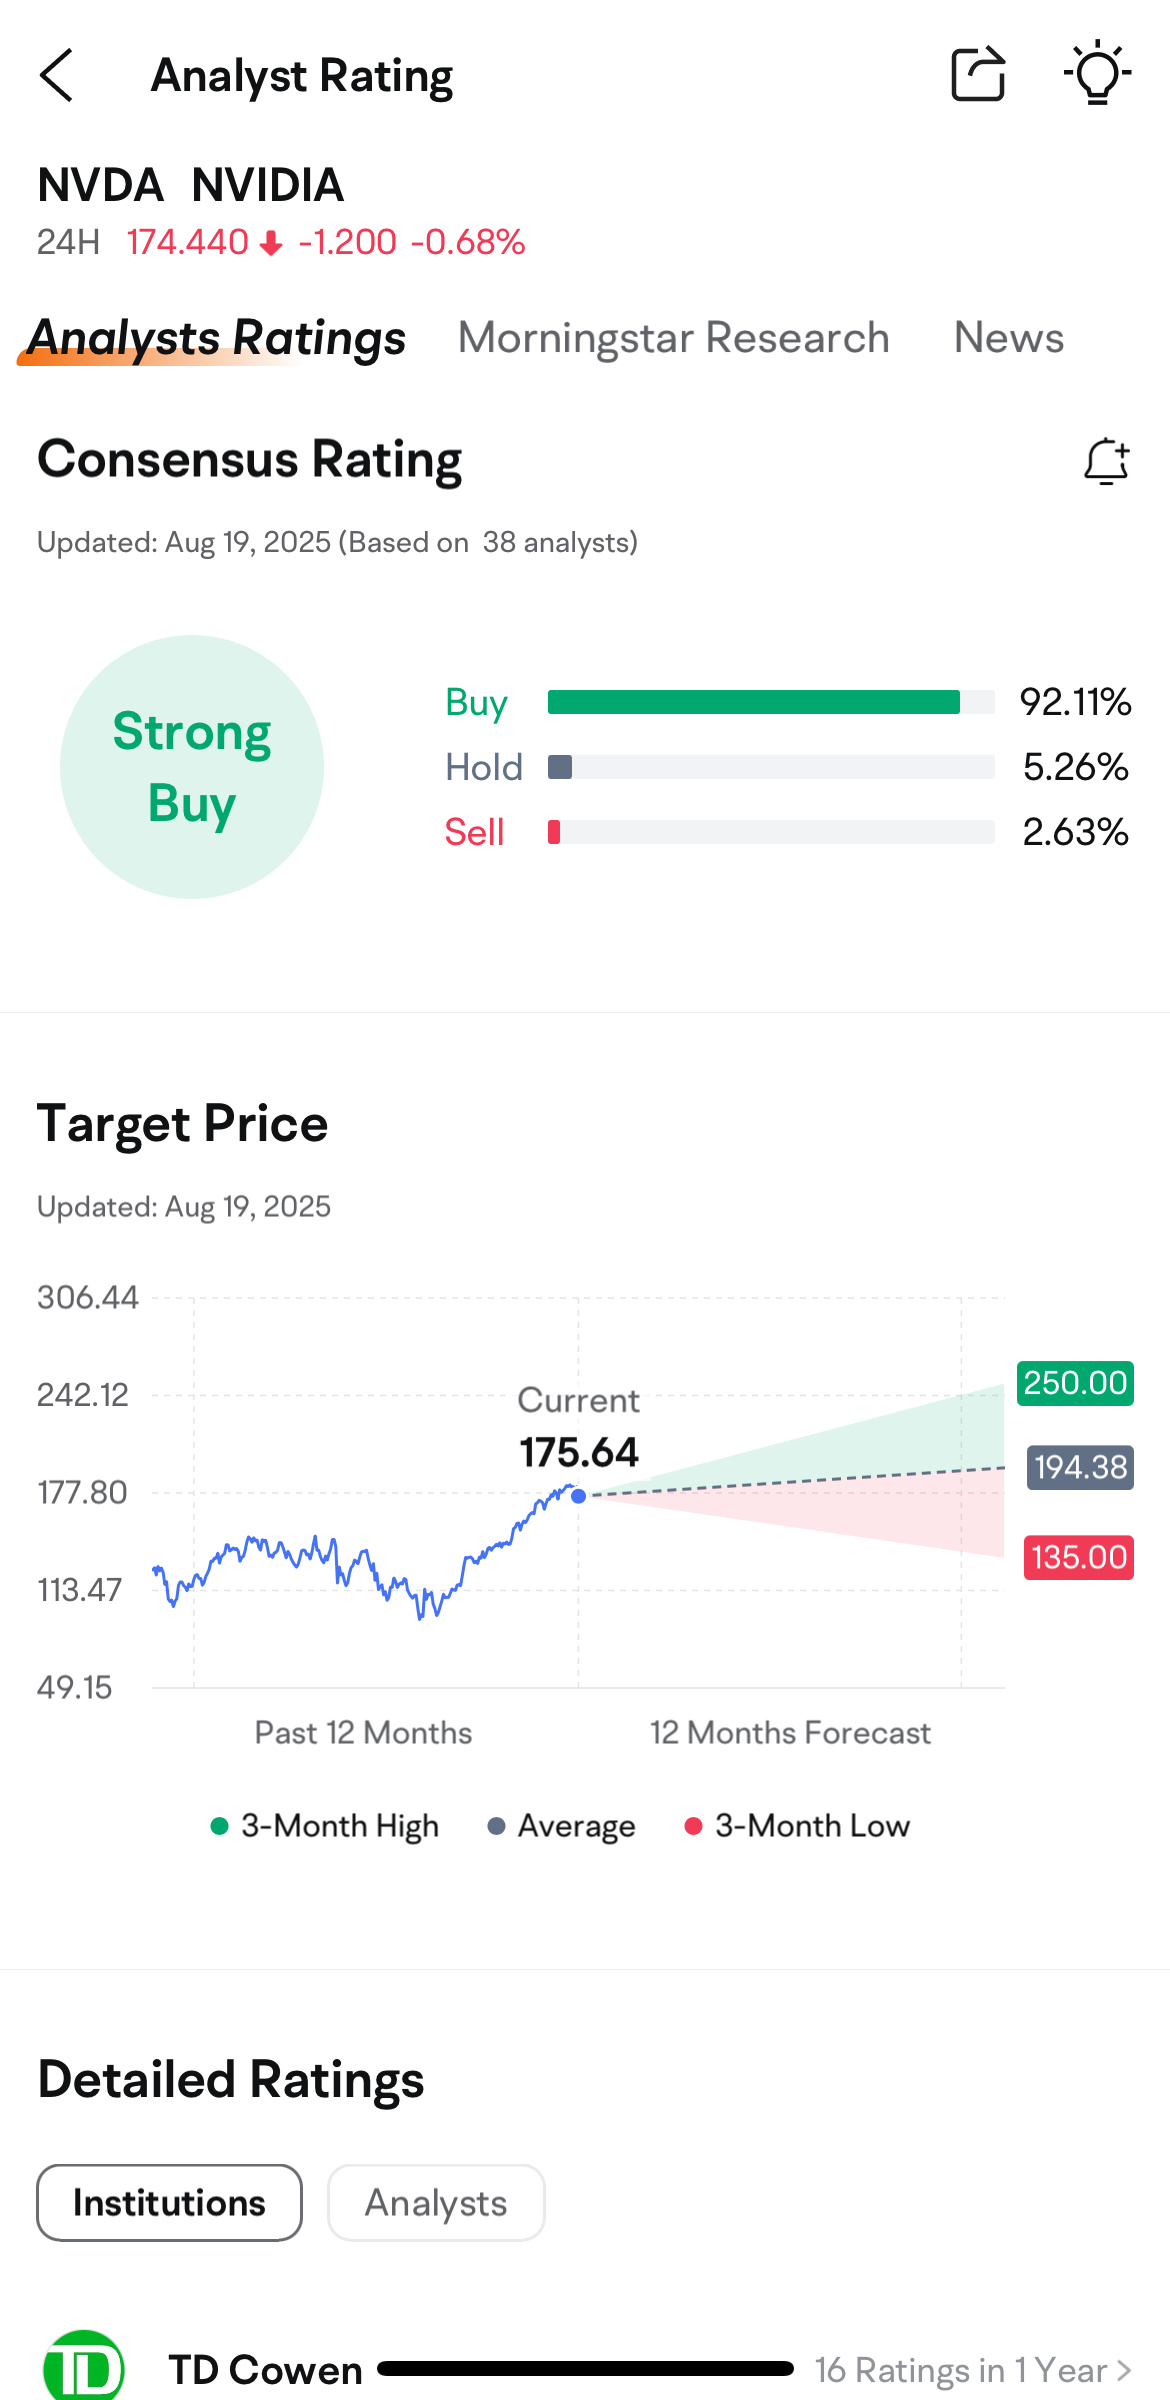Tap the consensus rating alert bell icon
1170x2400 pixels.
click(x=1106, y=462)
